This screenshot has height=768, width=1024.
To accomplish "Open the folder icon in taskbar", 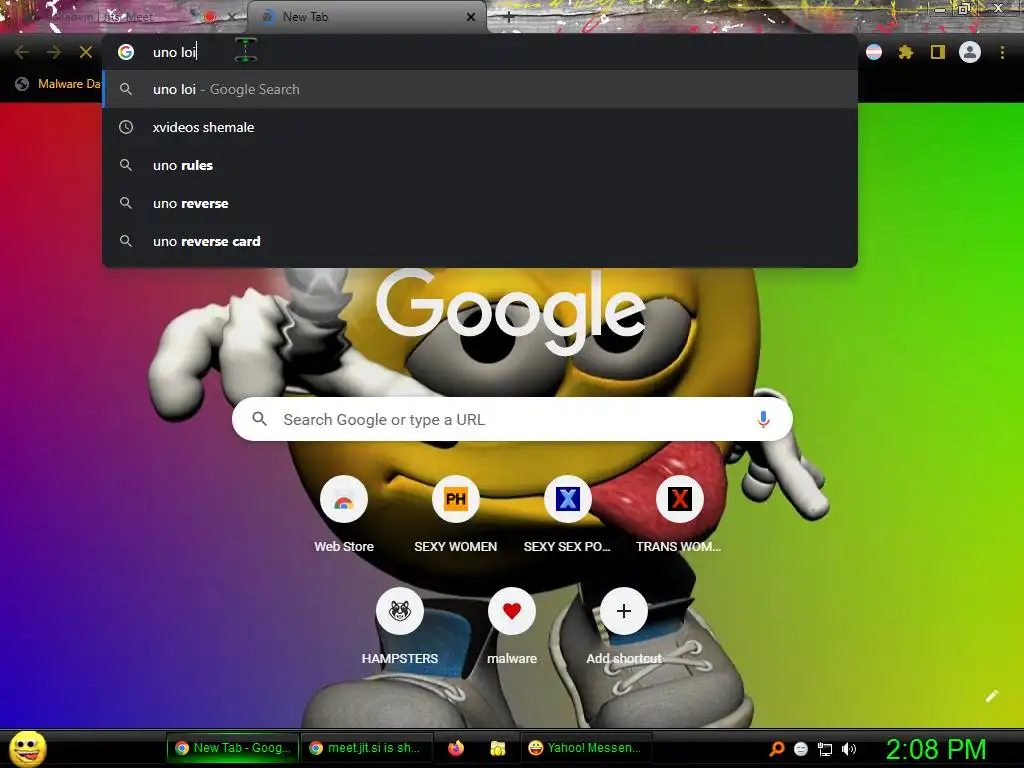I will [x=498, y=748].
